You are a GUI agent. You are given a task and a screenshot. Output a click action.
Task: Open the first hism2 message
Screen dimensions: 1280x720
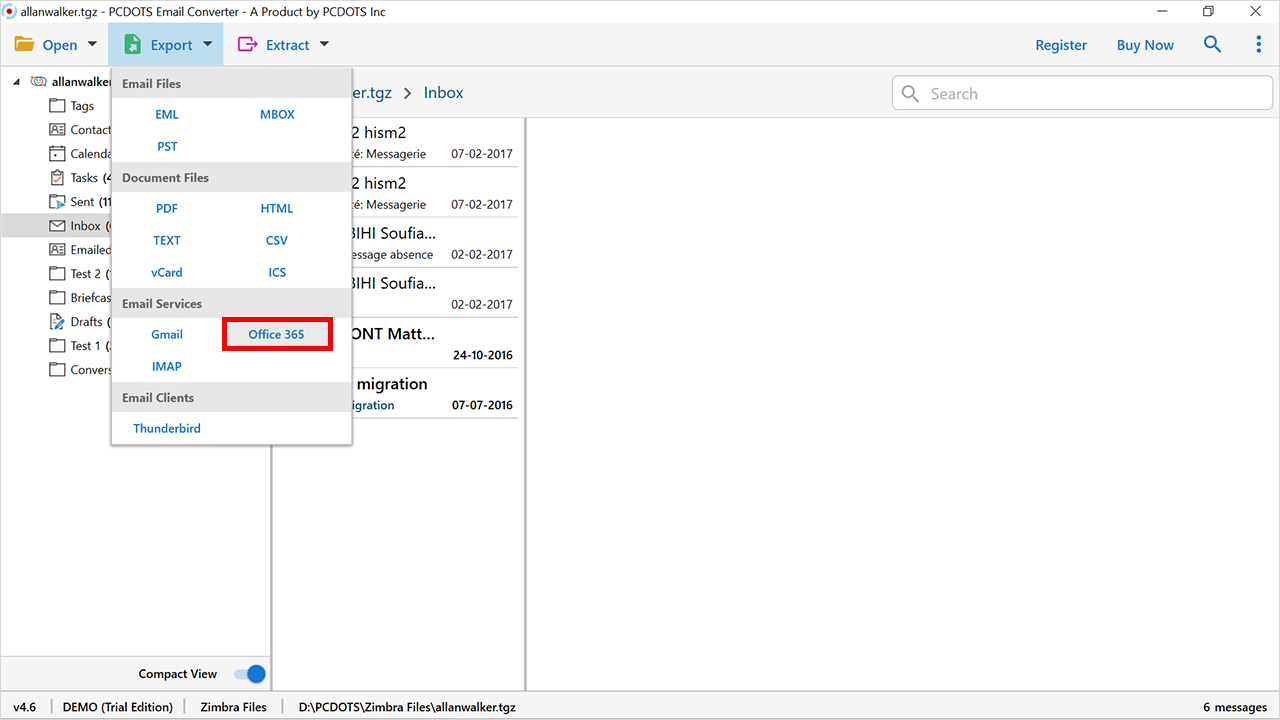(435, 142)
